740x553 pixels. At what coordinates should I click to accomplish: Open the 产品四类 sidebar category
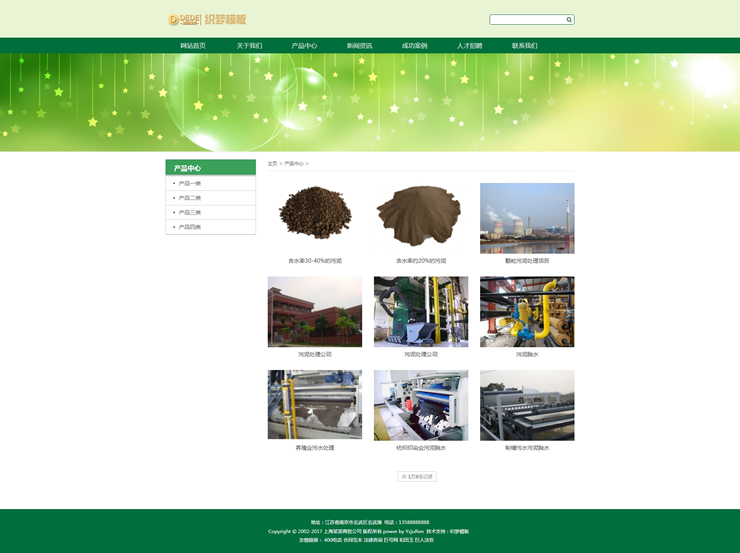tap(189, 227)
